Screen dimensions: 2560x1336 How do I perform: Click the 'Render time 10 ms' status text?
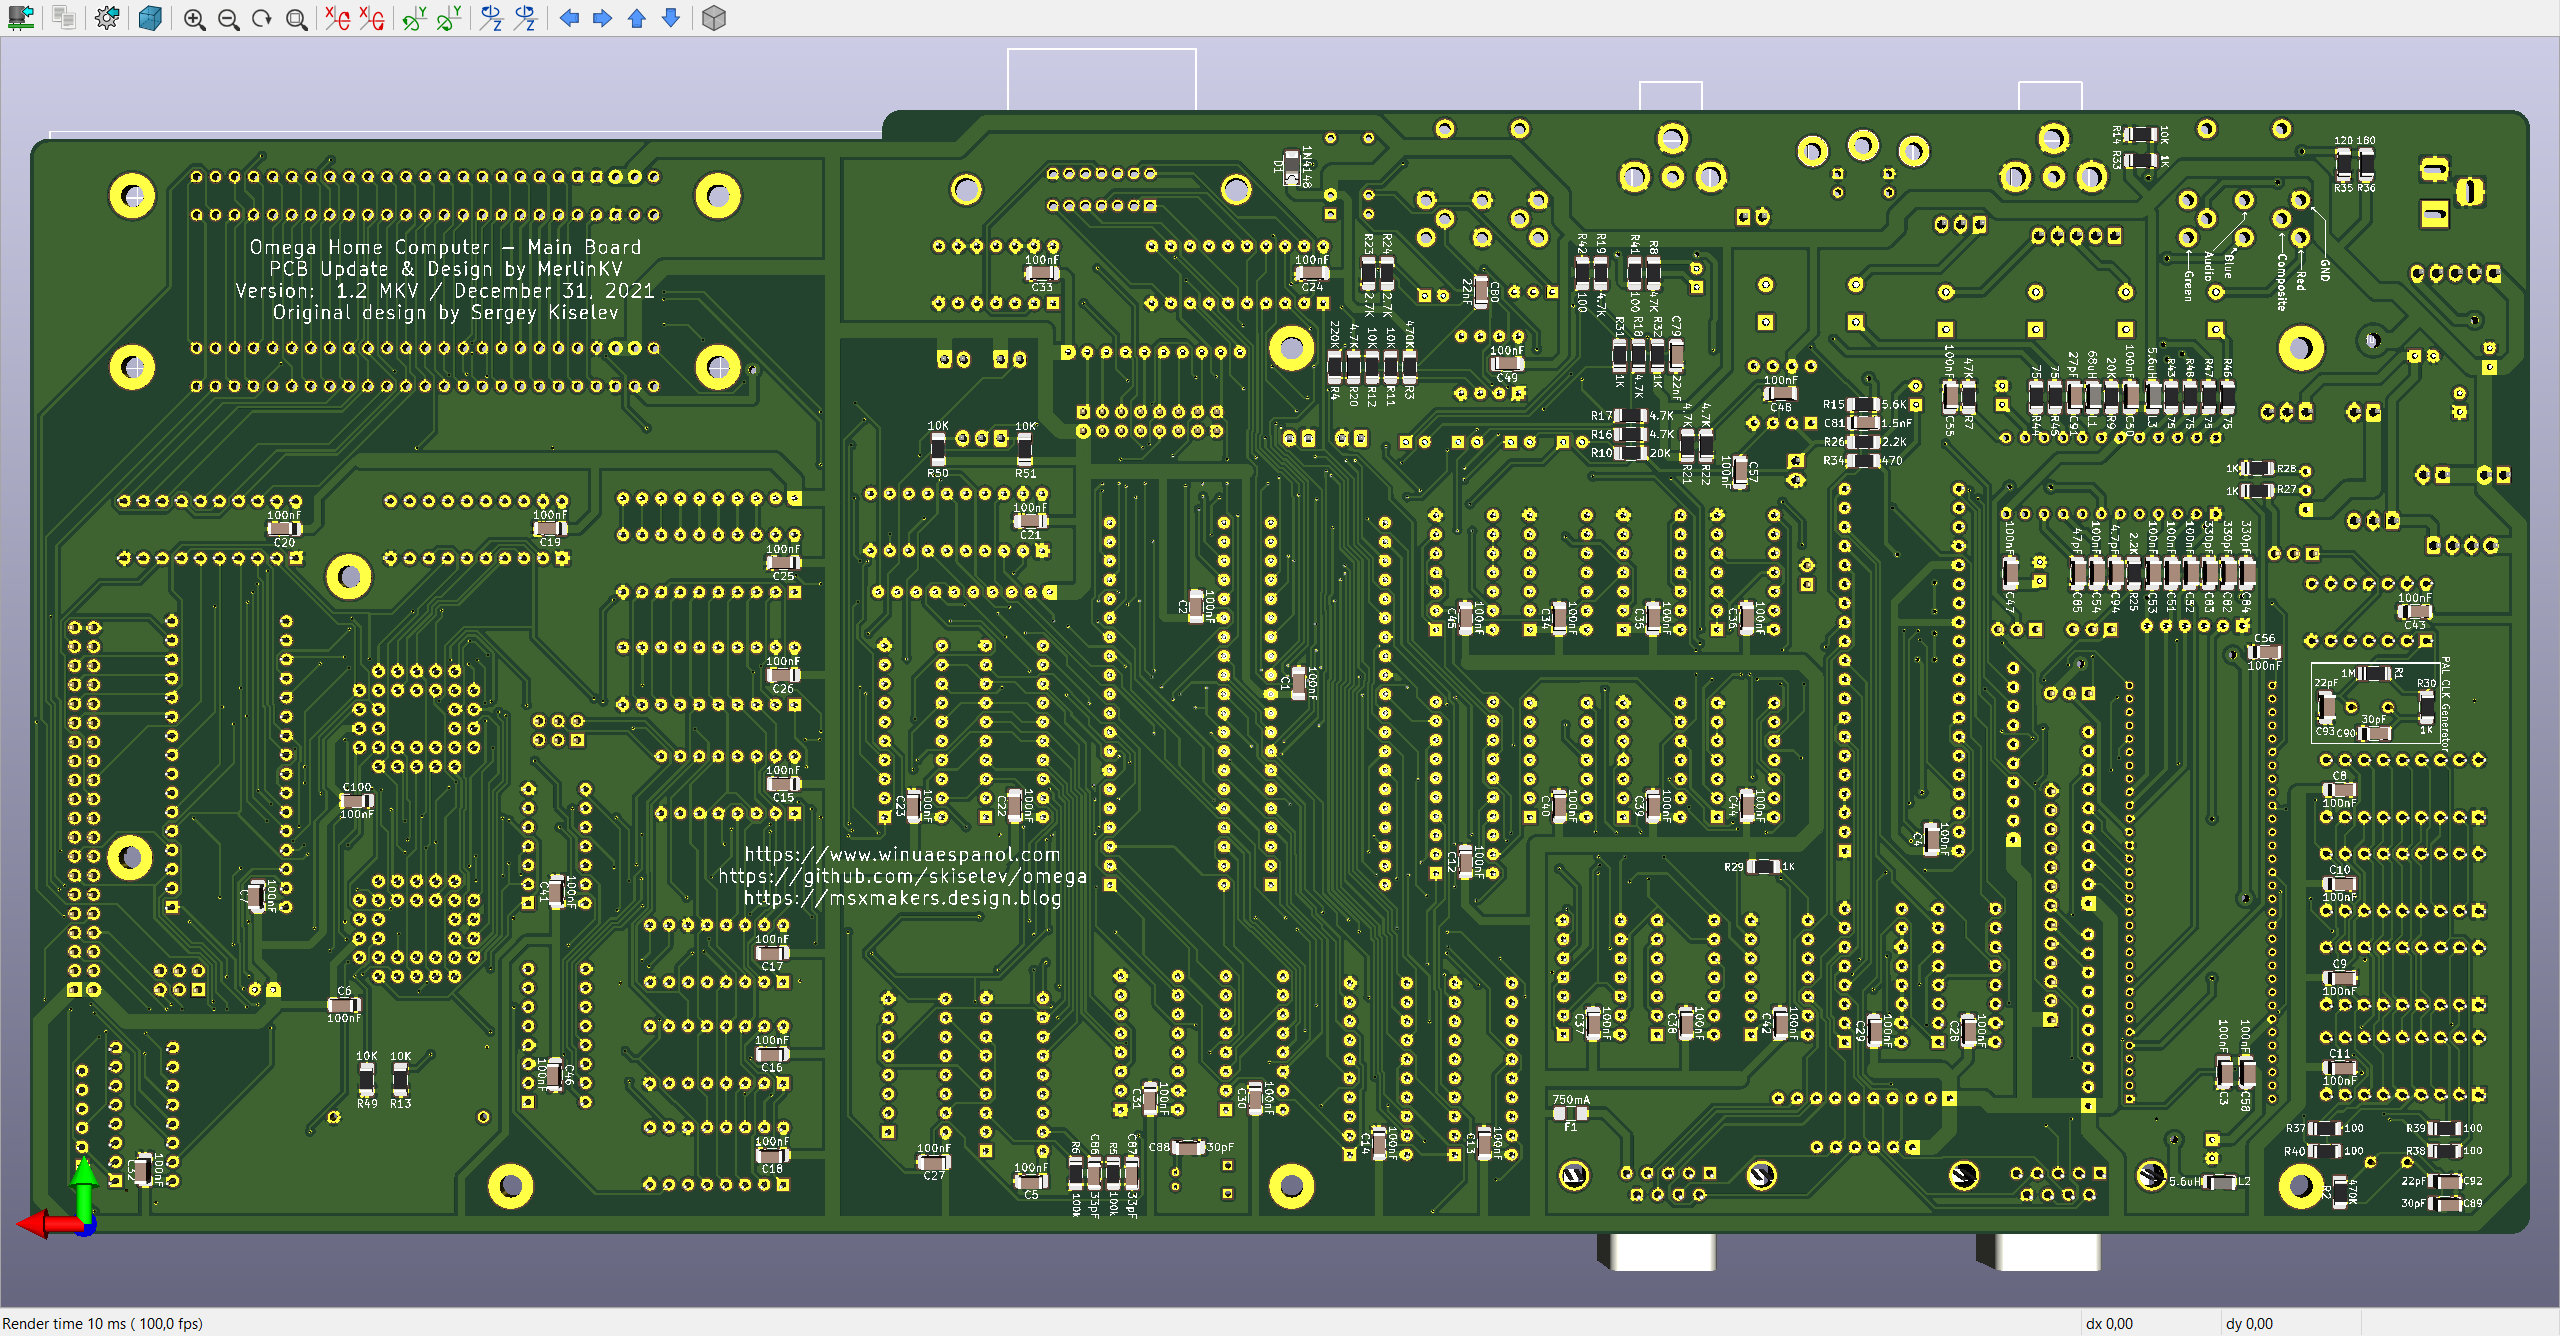(x=103, y=1323)
